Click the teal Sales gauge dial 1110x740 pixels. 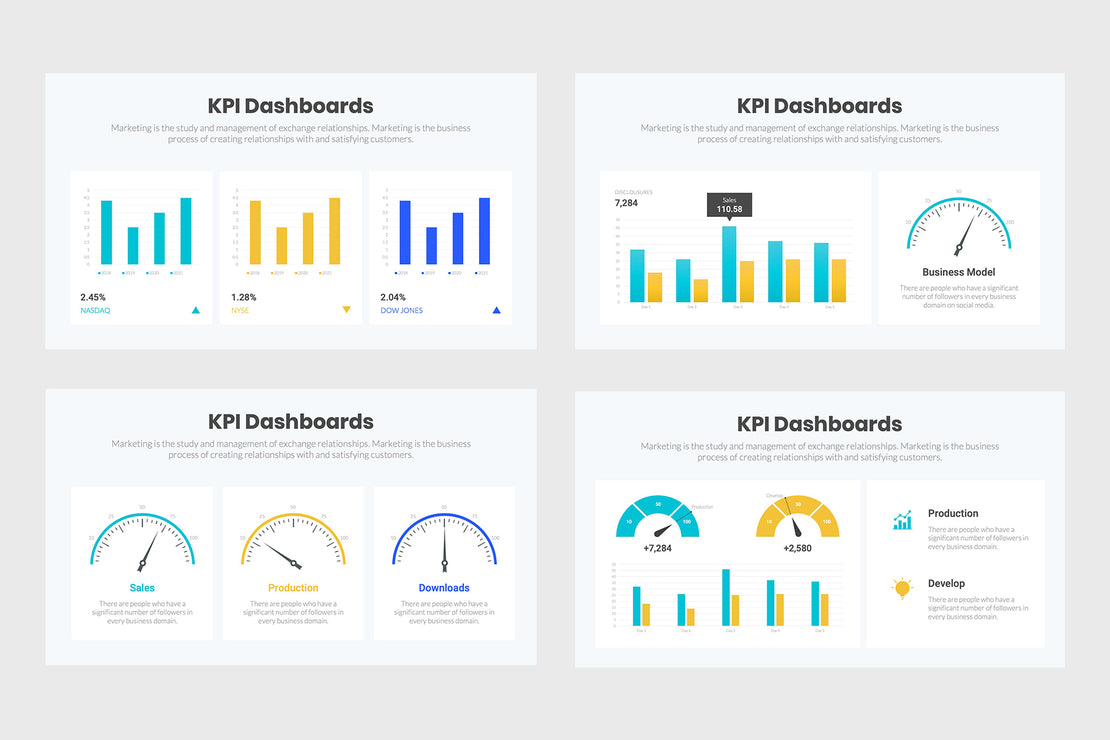pyautogui.click(x=142, y=540)
